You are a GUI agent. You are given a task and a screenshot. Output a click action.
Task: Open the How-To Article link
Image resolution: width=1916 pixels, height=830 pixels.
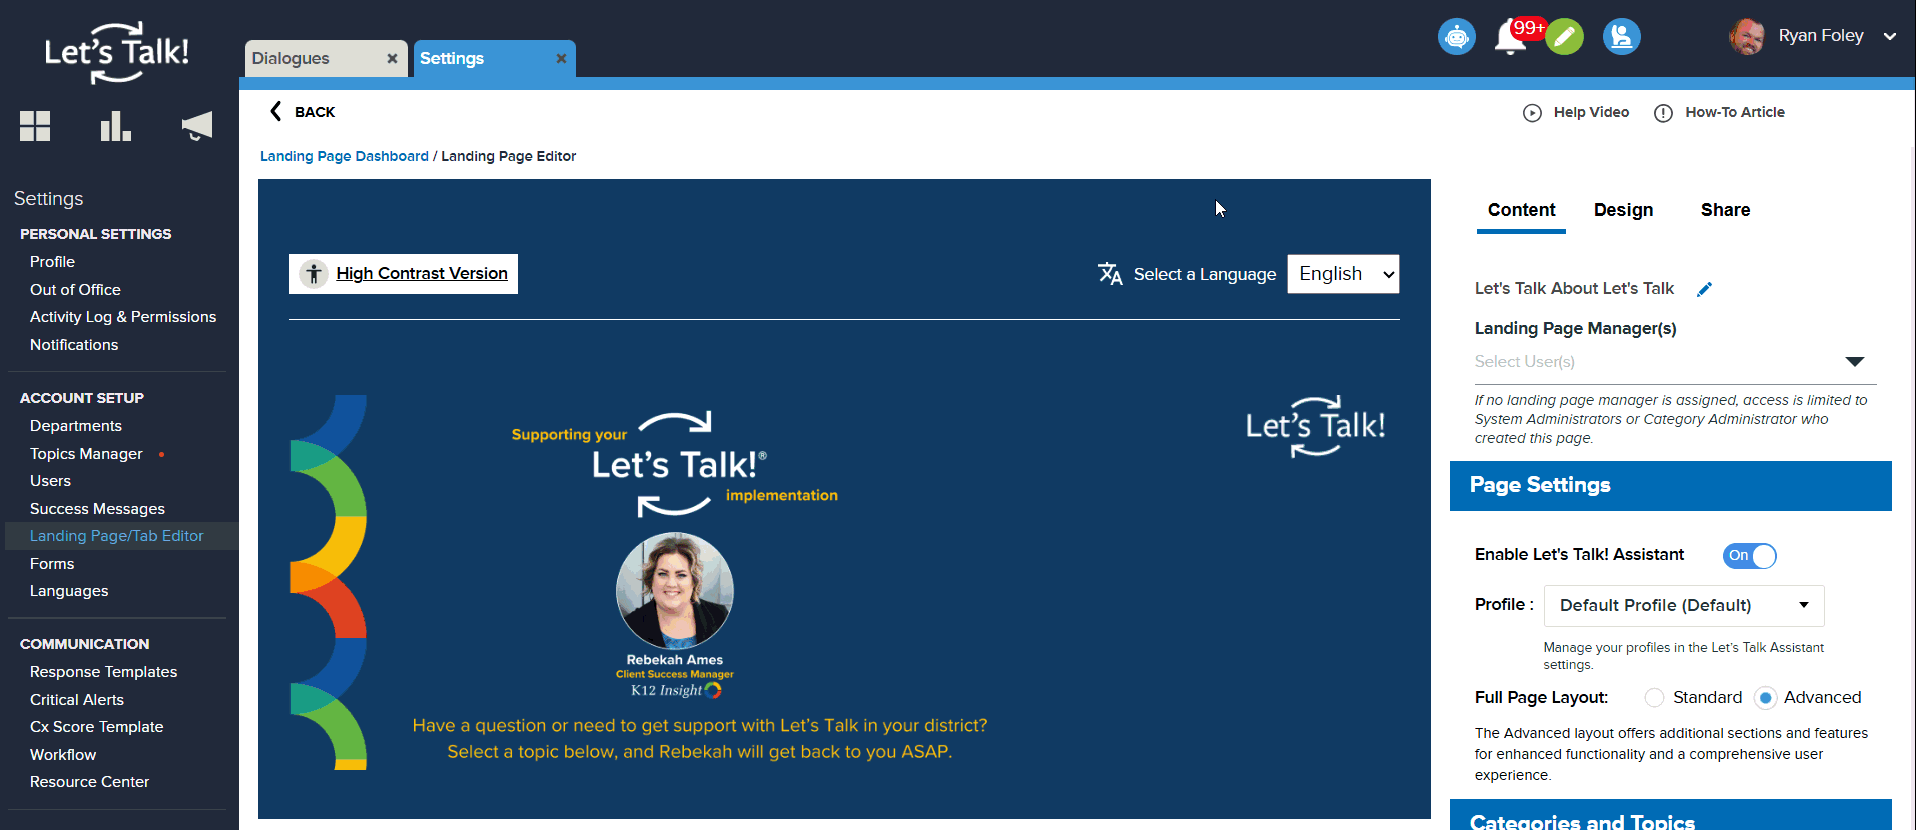(1734, 112)
